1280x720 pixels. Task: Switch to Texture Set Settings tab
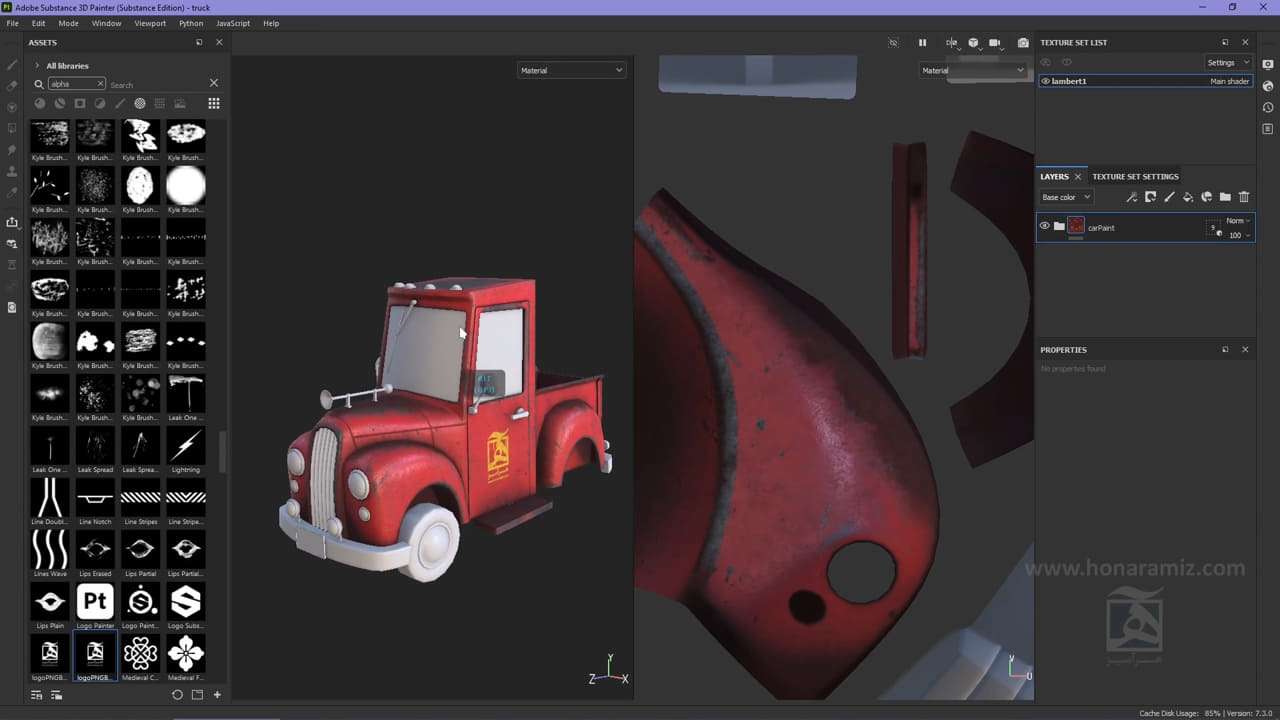click(x=1135, y=176)
